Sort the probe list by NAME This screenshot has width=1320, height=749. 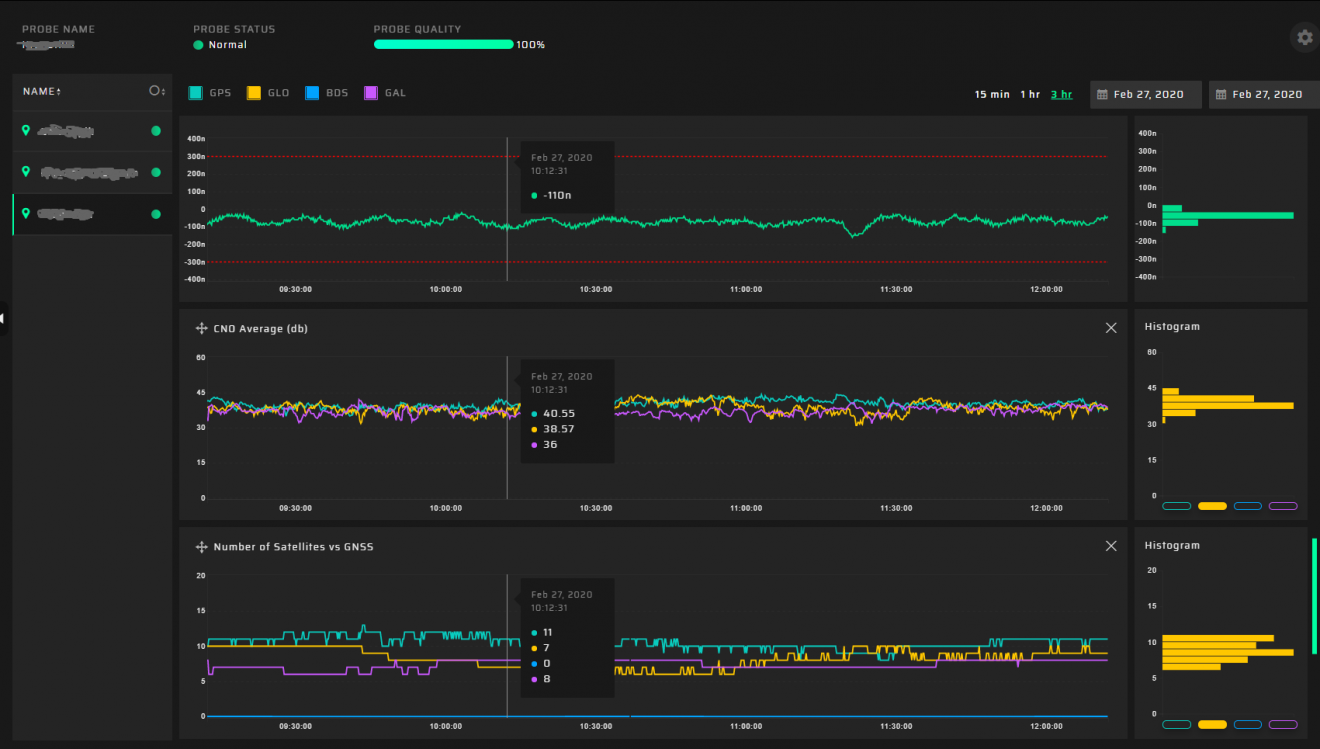tap(42, 92)
